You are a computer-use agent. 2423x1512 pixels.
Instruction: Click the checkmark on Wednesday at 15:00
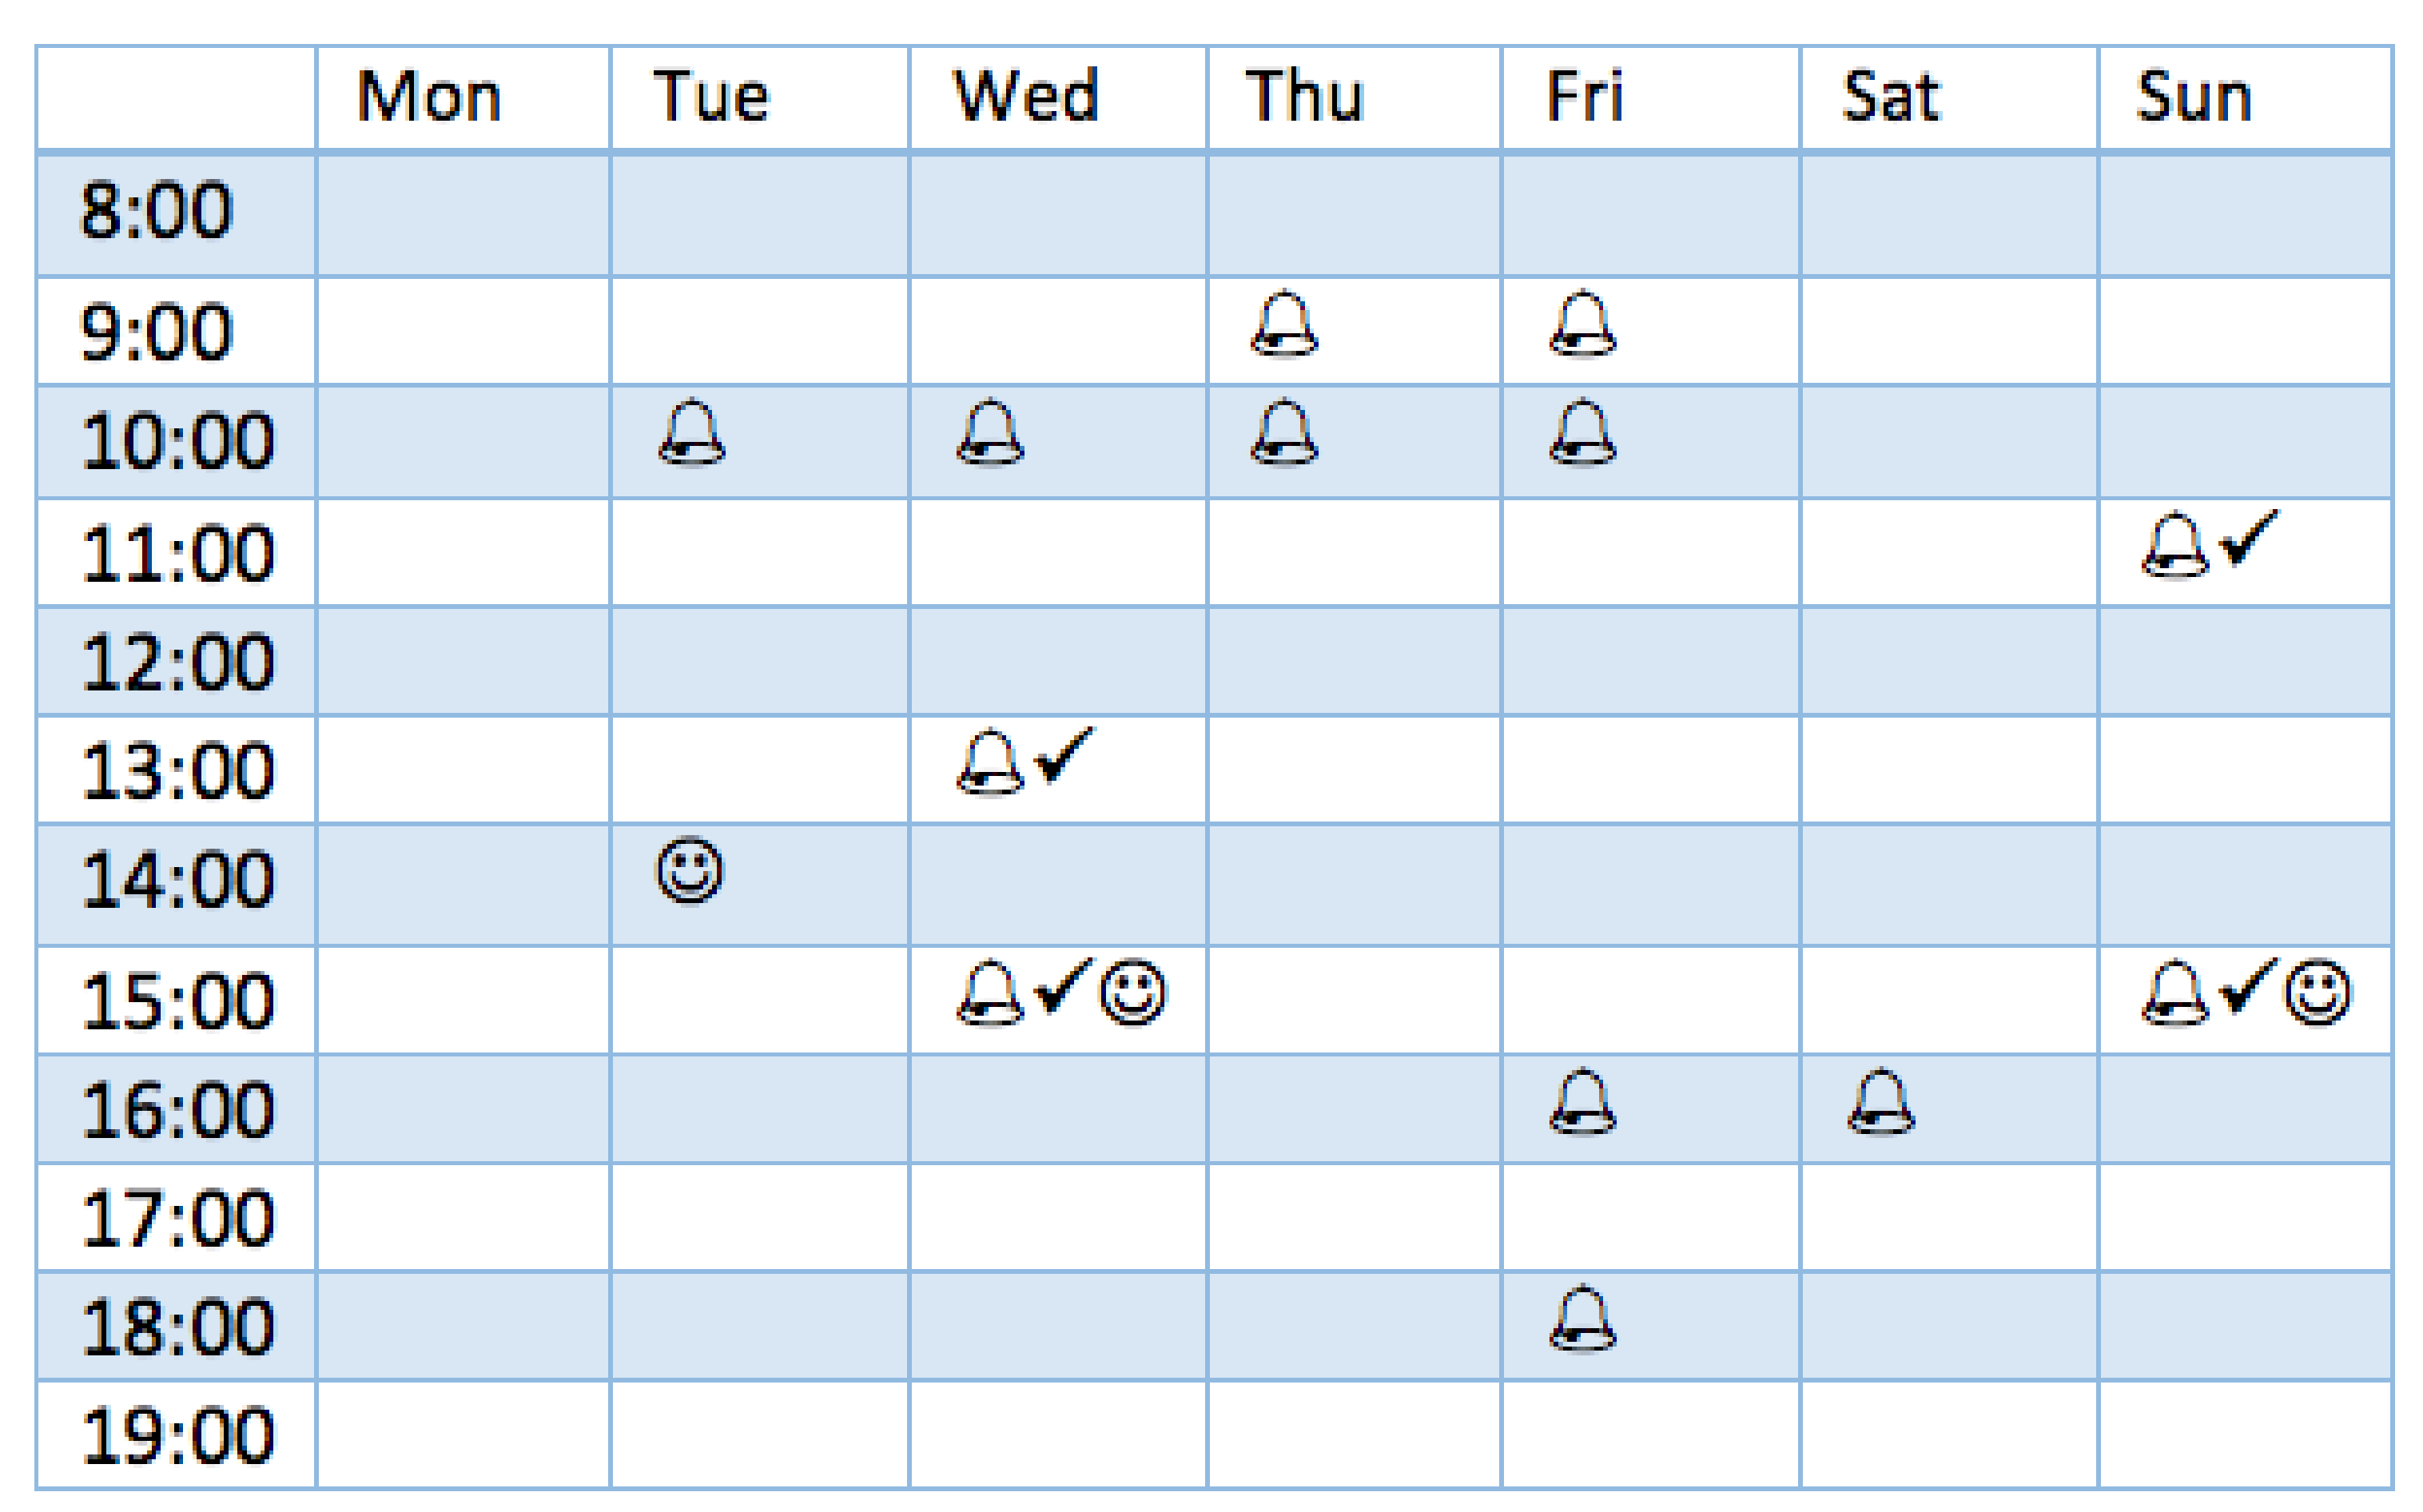coord(1064,985)
